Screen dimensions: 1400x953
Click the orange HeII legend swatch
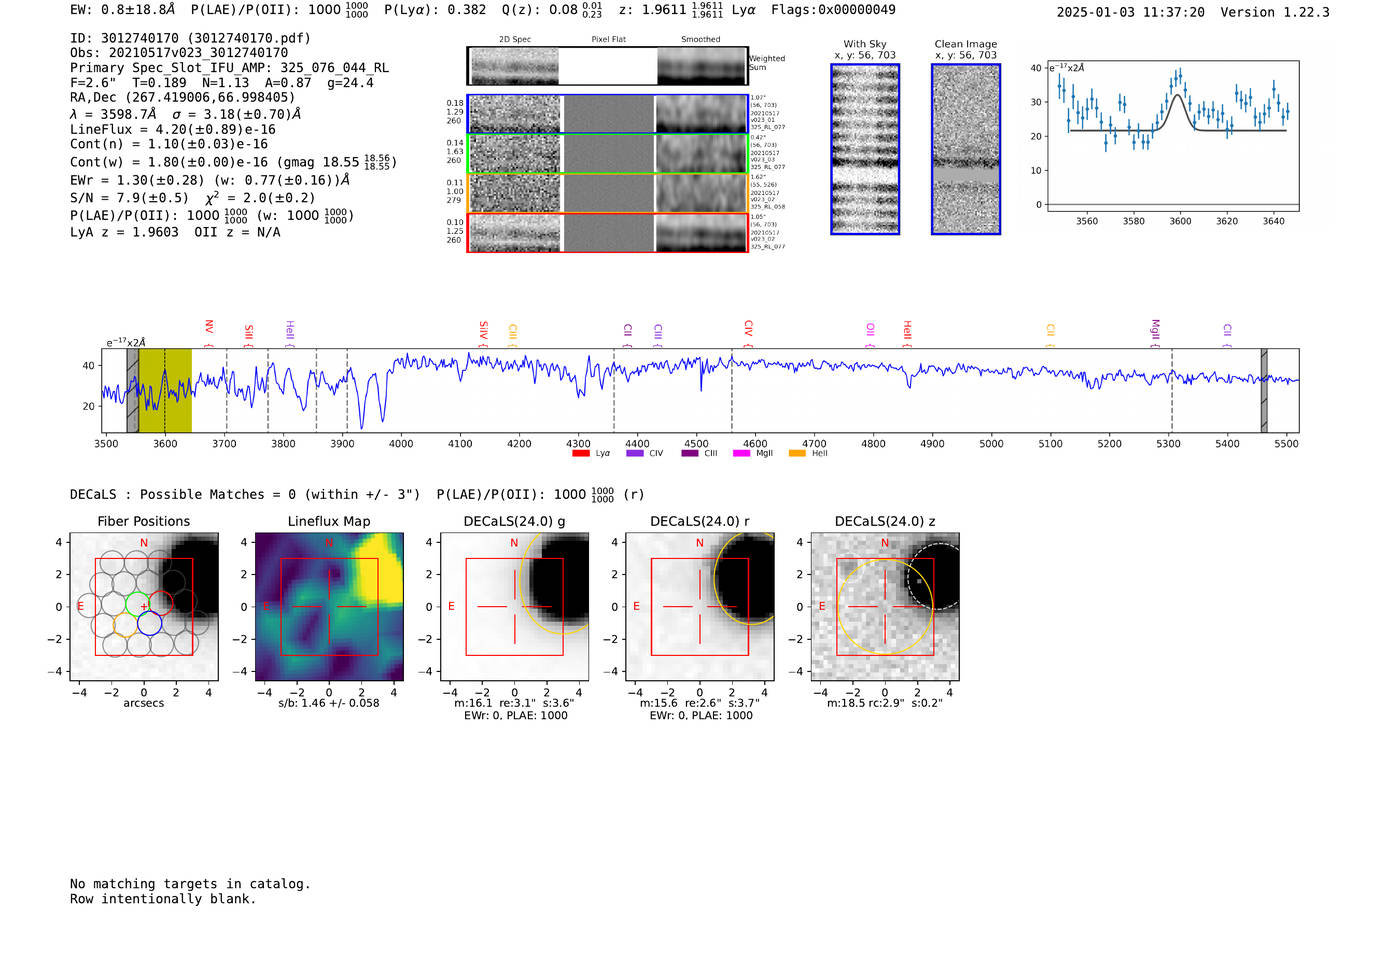click(x=797, y=453)
